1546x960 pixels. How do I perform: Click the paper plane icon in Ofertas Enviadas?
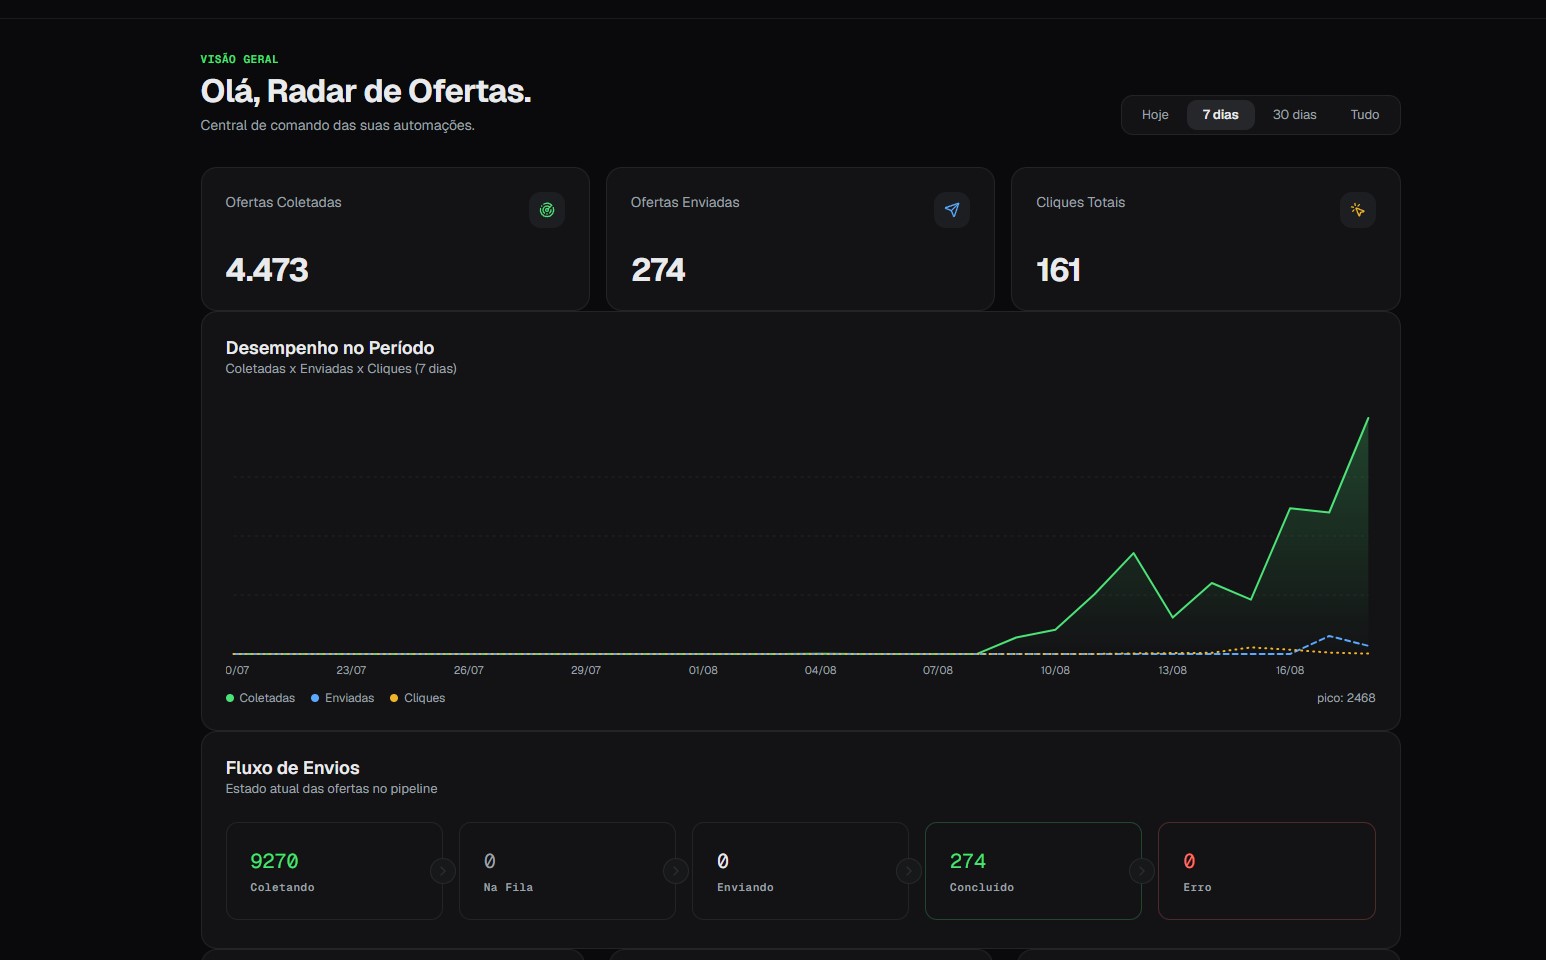[x=952, y=210]
